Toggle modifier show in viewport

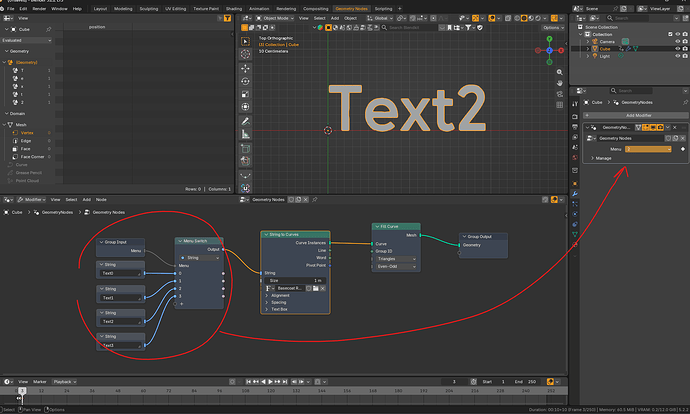[x=653, y=127]
